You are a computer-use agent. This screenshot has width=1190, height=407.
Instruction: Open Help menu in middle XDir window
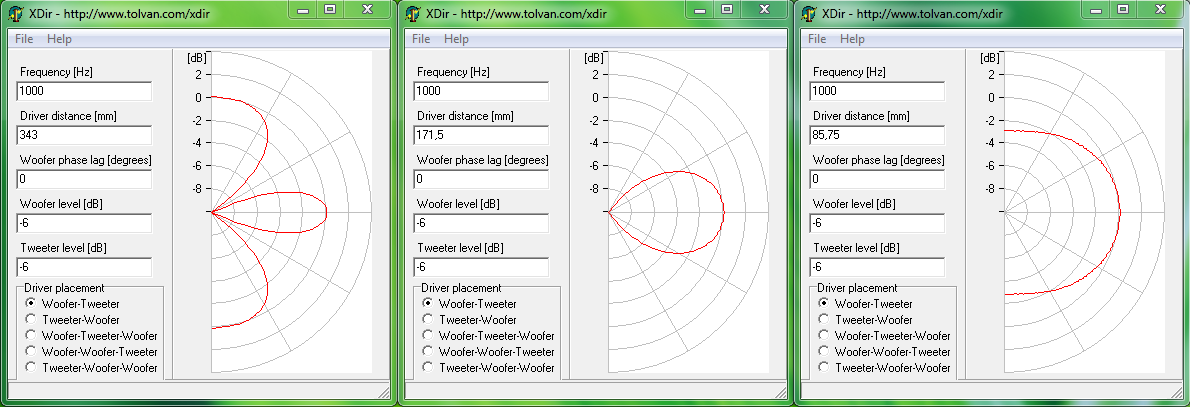(x=456, y=39)
